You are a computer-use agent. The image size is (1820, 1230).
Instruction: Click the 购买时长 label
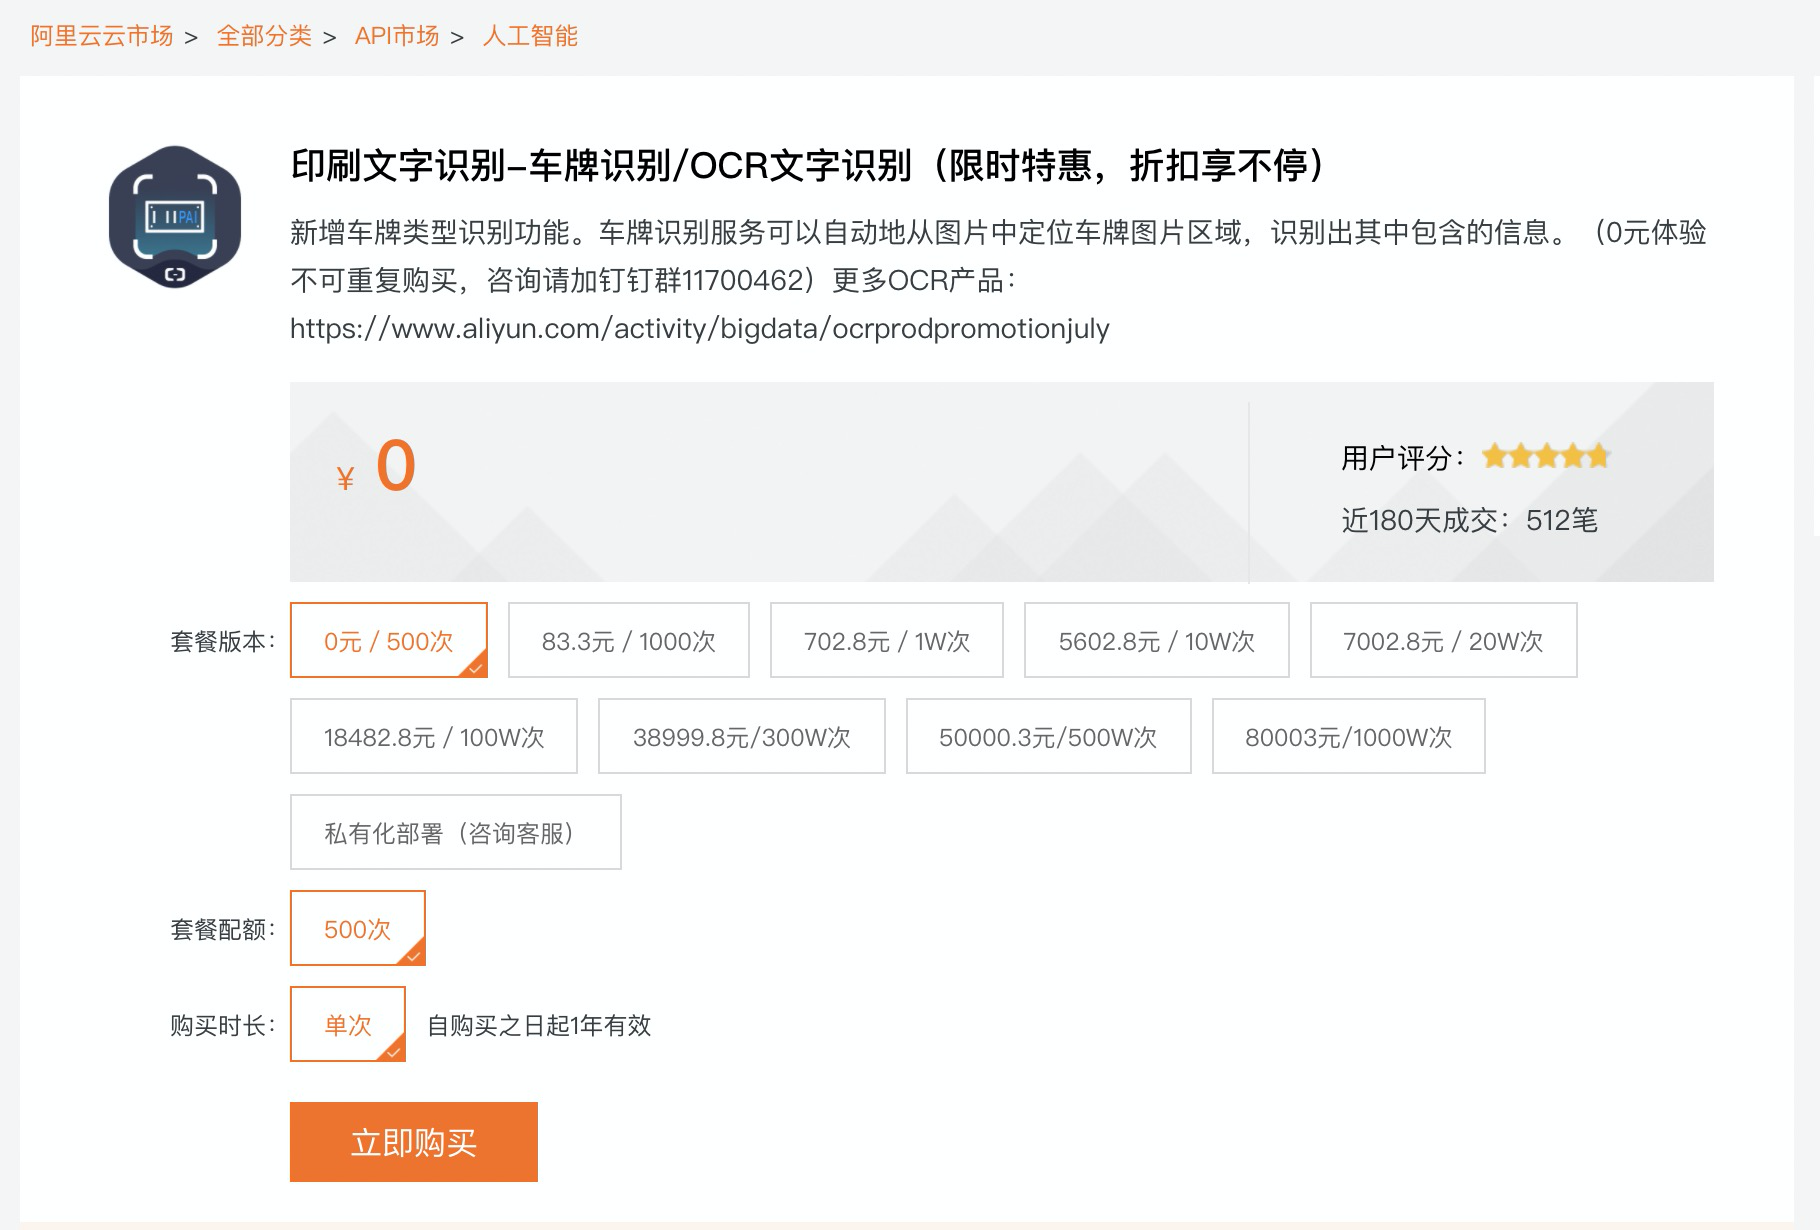point(222,1025)
